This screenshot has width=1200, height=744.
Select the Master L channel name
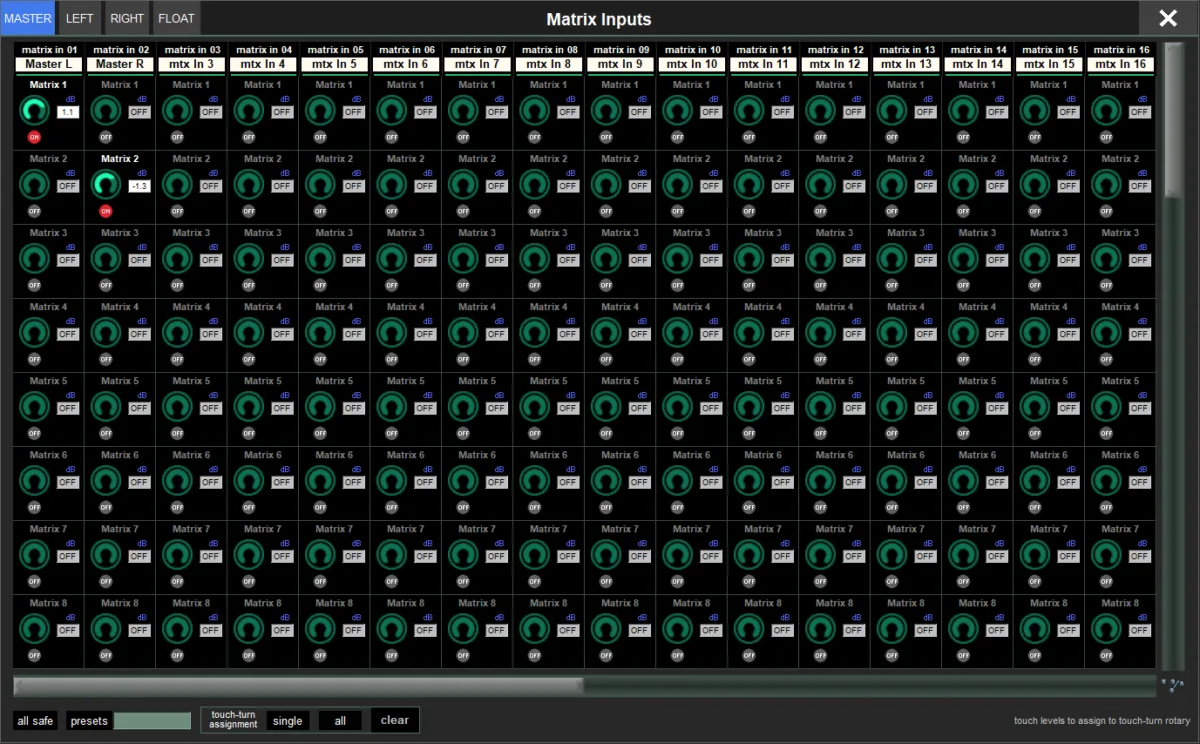pos(48,64)
